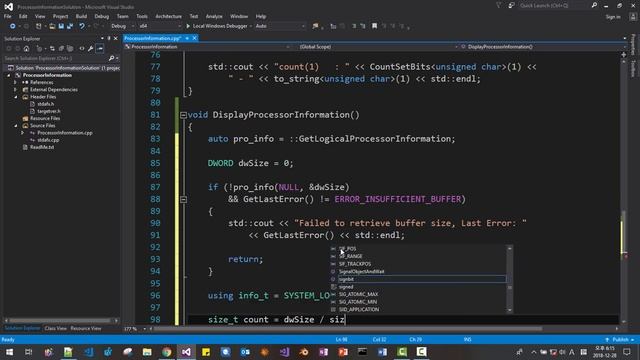Click the autocomplete list scrollbar
Image resolution: width=640 pixels, height=360 pixels.
509,279
